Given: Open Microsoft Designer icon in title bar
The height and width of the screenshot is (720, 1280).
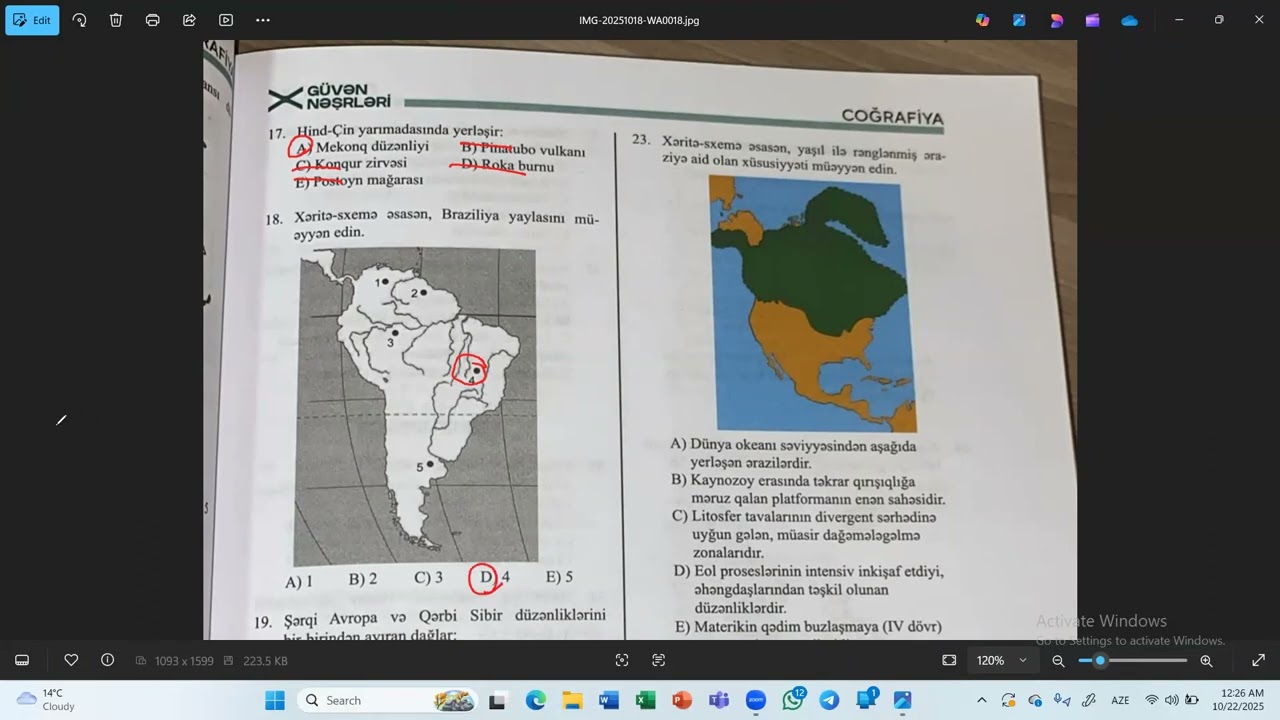Looking at the screenshot, I should coord(1056,20).
